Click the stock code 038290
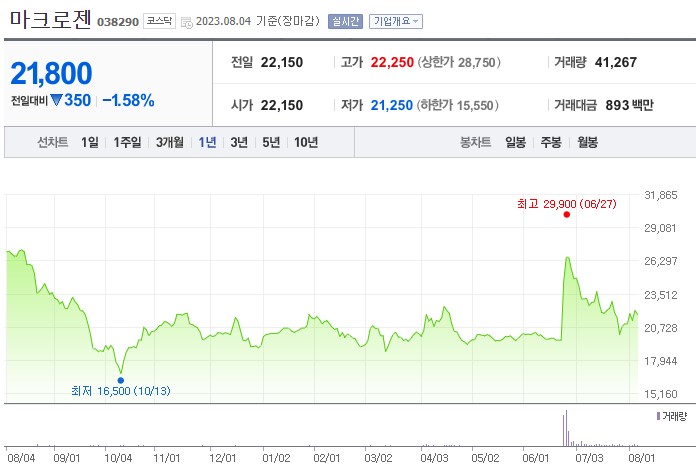 (x=118, y=22)
